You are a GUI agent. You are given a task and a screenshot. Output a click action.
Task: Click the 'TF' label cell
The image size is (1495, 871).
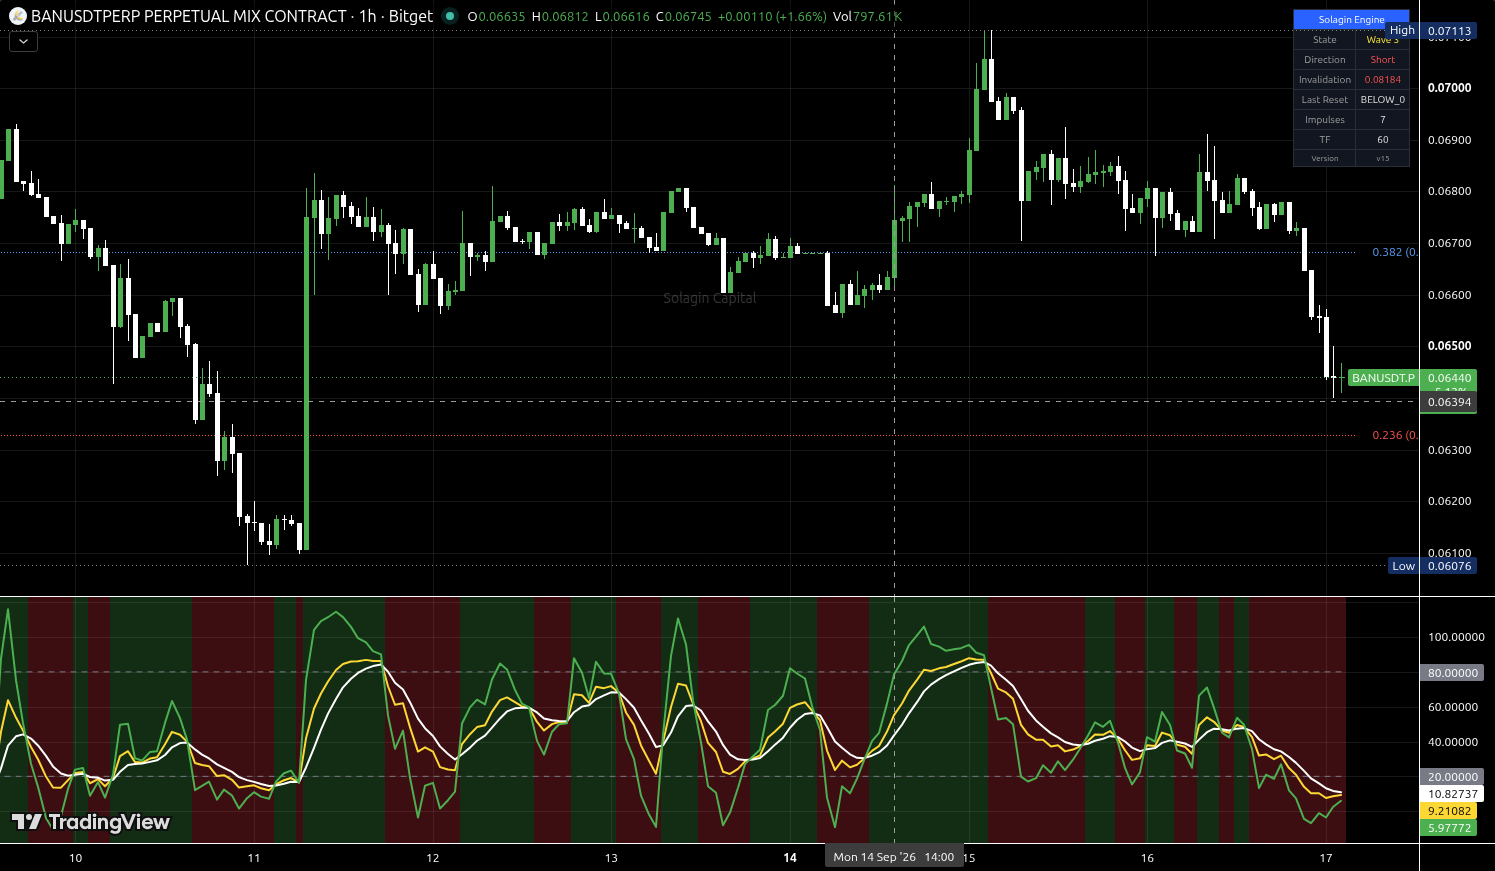point(1325,140)
